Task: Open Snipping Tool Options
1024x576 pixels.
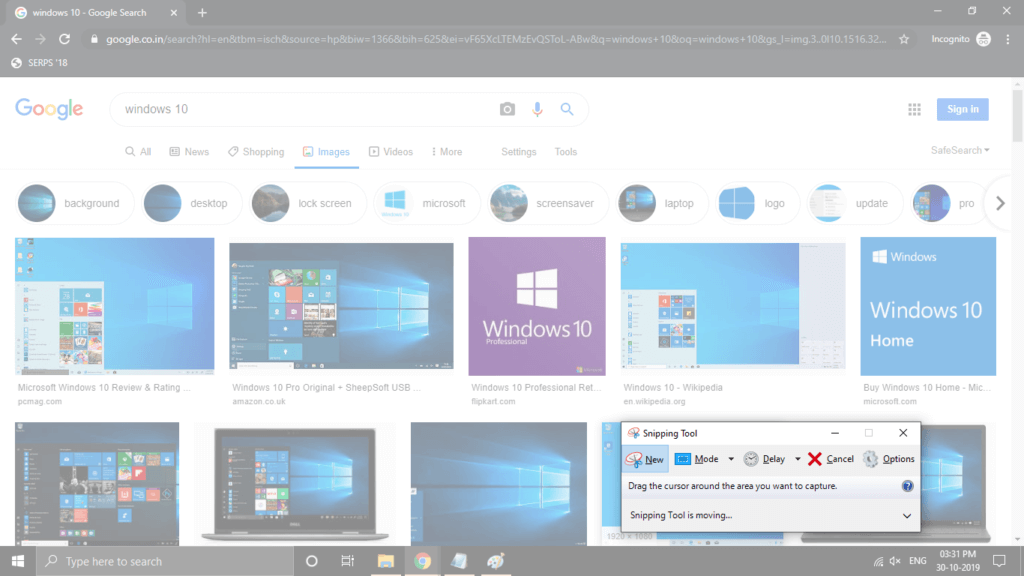Action: coord(889,459)
